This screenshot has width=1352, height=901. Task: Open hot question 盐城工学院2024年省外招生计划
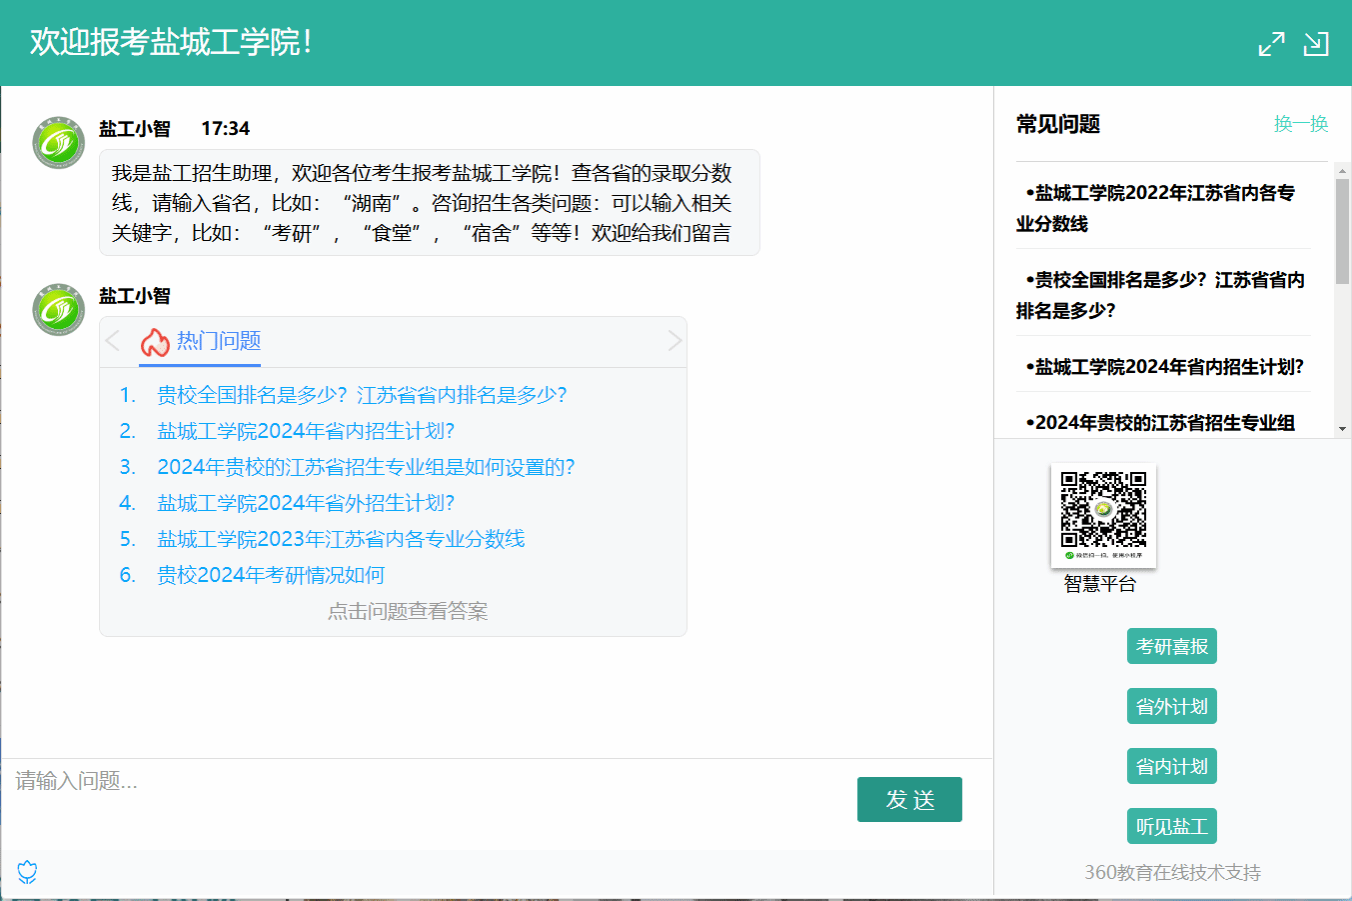click(x=305, y=503)
